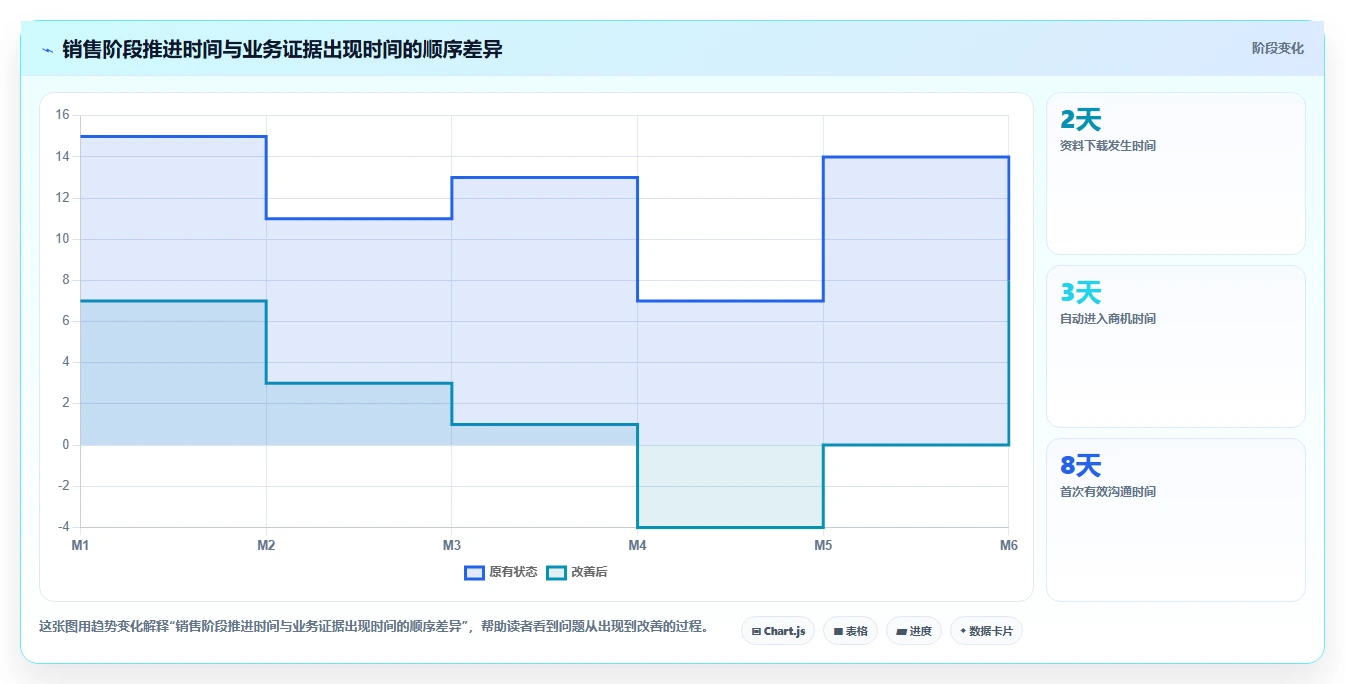1345x684 pixels.
Task: Click the M1 axis label
Action: tap(80, 545)
